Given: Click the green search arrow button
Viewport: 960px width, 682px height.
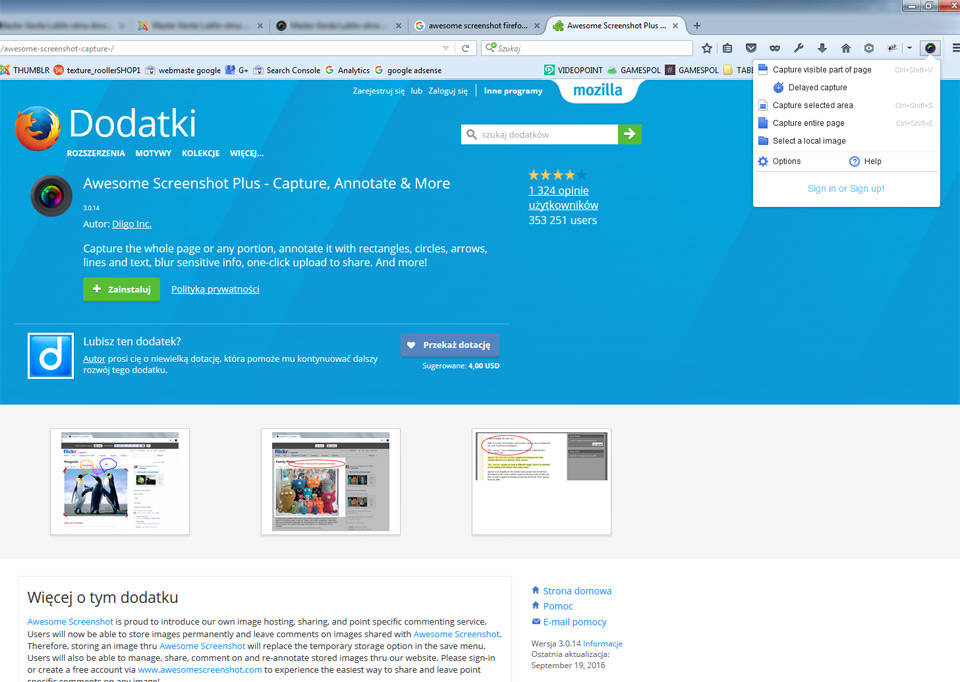Looking at the screenshot, I should pos(629,134).
